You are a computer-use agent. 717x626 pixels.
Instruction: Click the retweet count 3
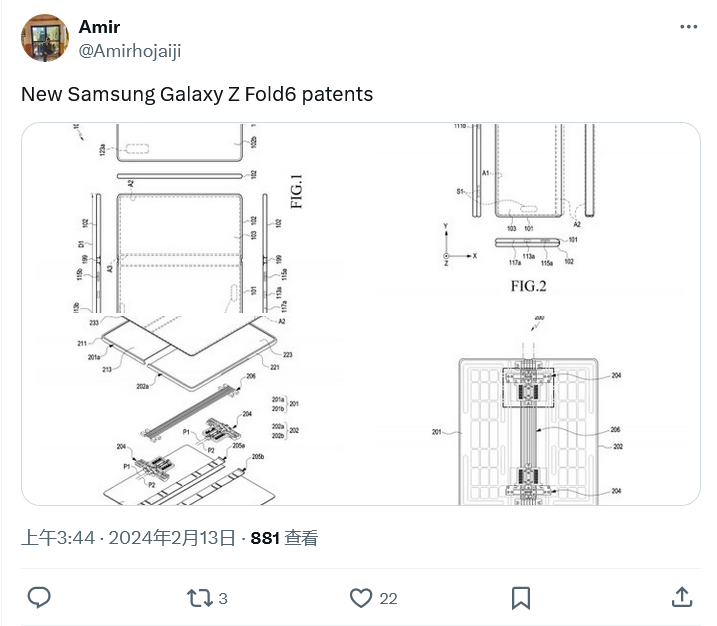(x=223, y=599)
